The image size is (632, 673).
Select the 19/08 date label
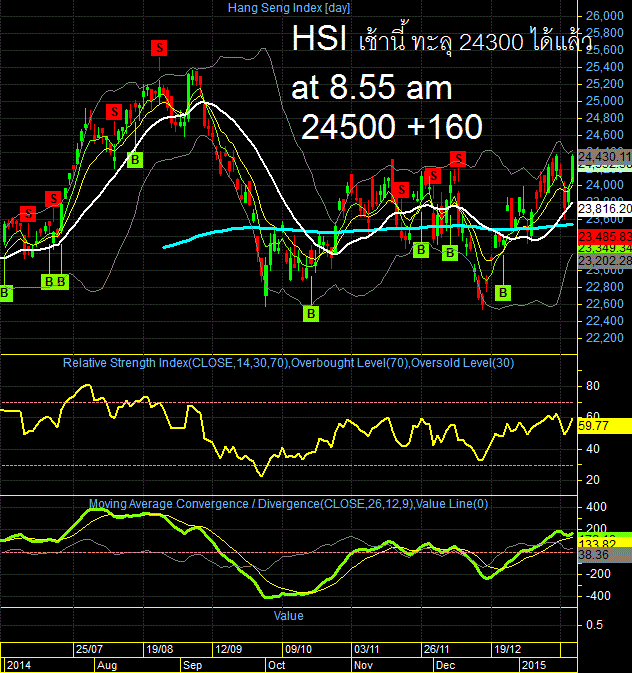[x=159, y=649]
